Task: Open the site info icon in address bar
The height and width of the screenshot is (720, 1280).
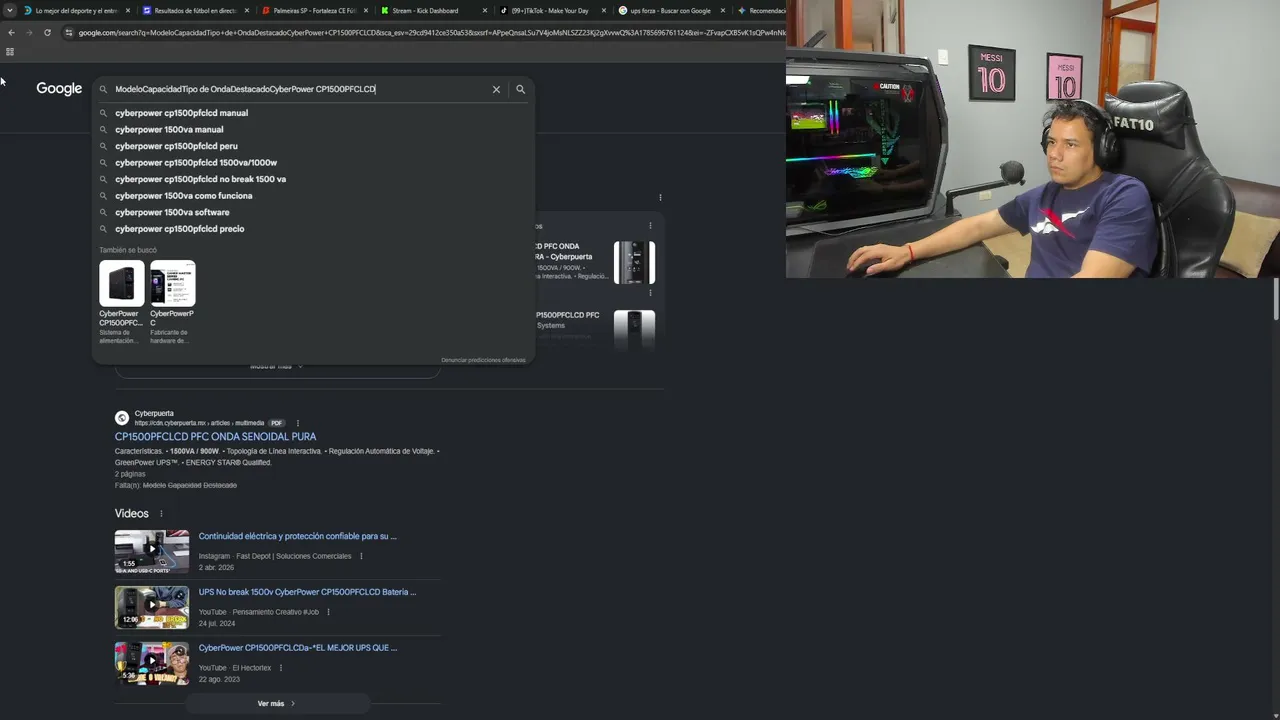Action: point(68,32)
